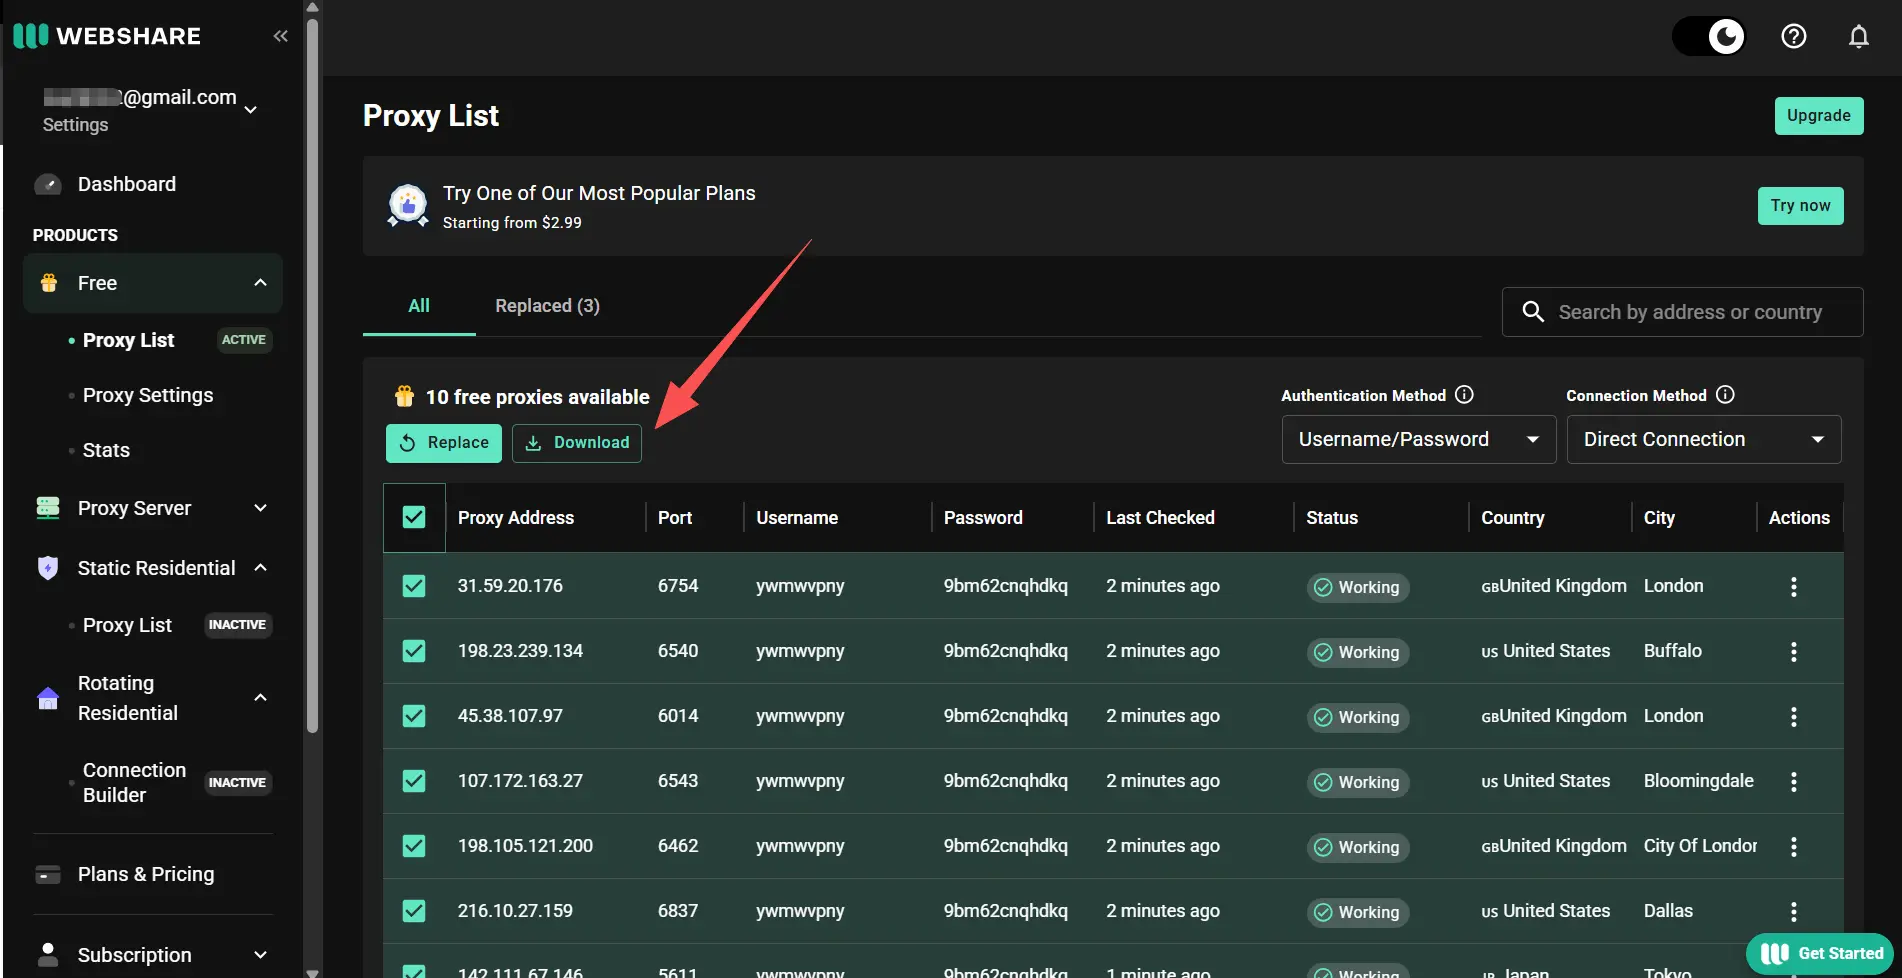Collapse the sidebar with the double-chevron icon
The image size is (1902, 978).
coord(280,35)
